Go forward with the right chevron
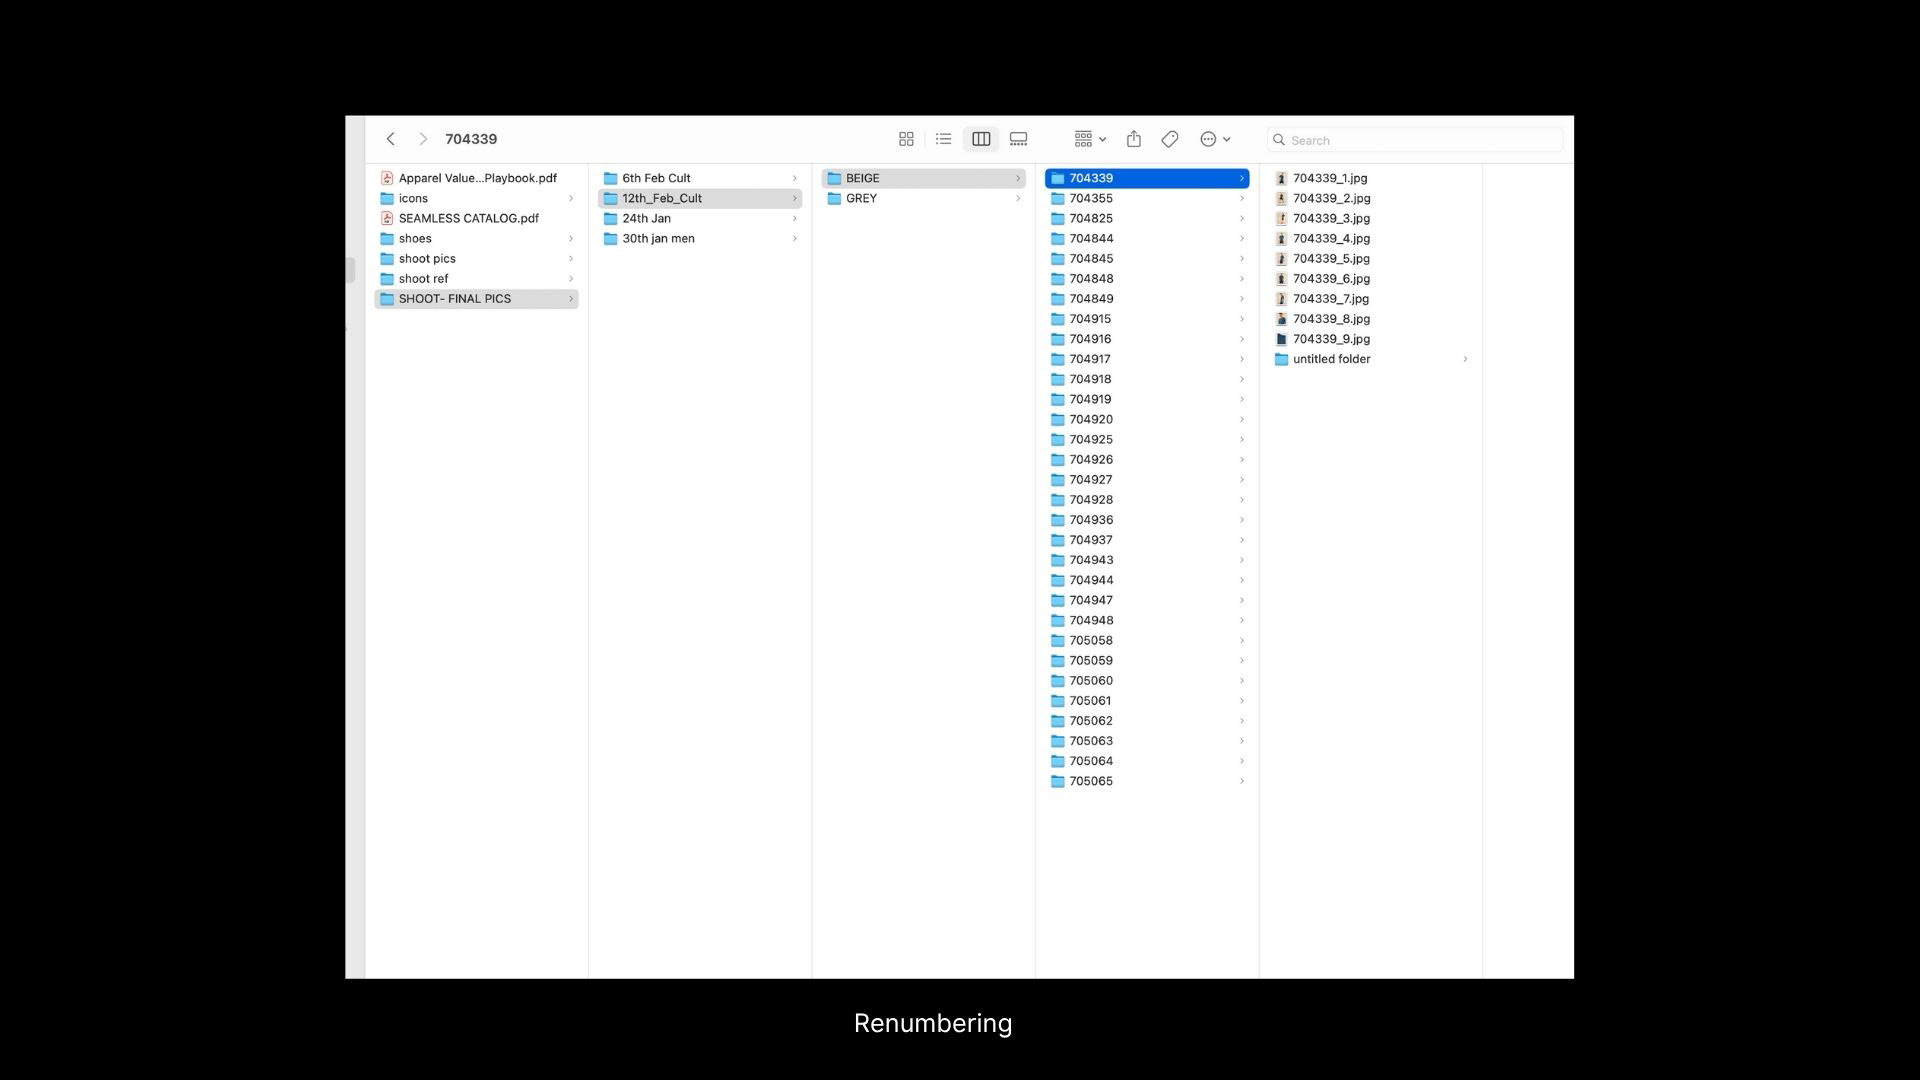 pyautogui.click(x=423, y=140)
